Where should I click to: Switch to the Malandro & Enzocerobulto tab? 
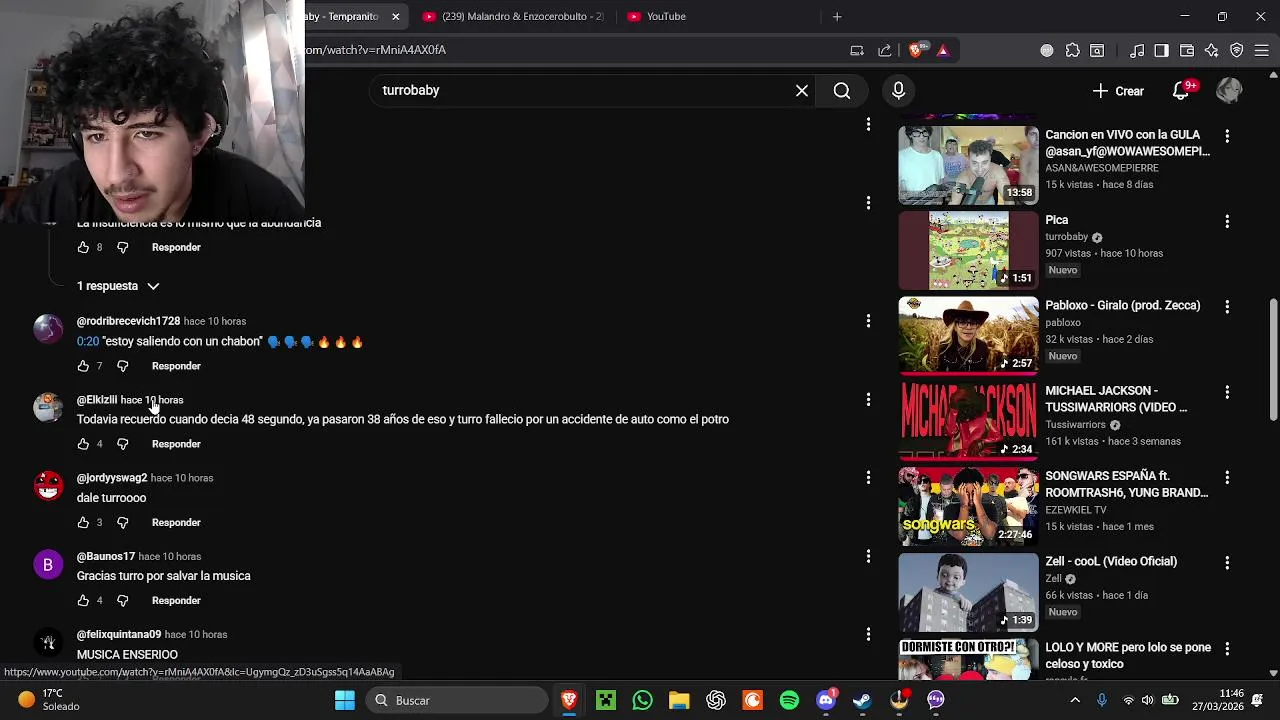pos(513,16)
